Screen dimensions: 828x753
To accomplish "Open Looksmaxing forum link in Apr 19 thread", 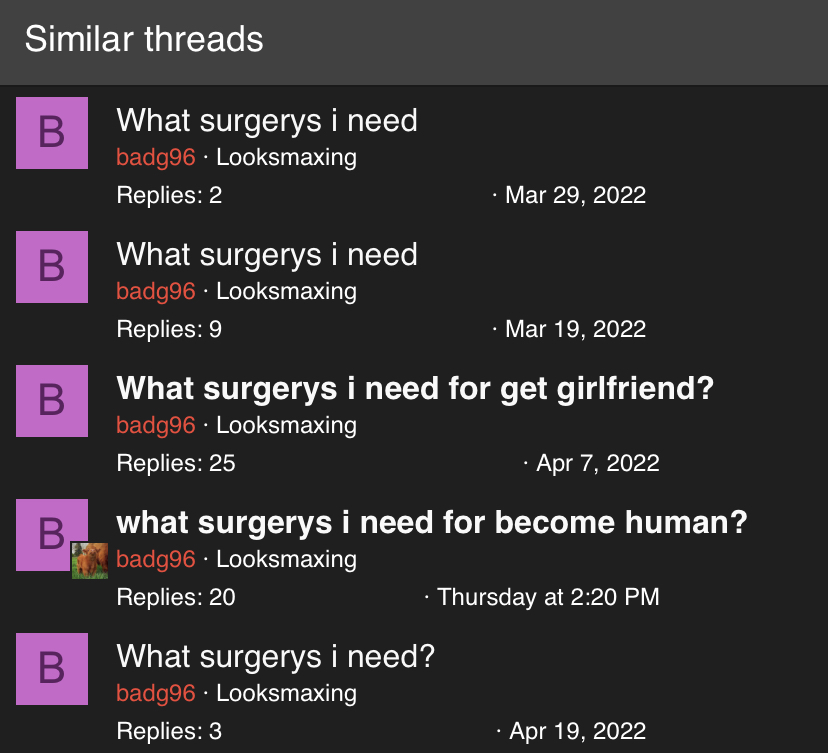I will coord(287,694).
